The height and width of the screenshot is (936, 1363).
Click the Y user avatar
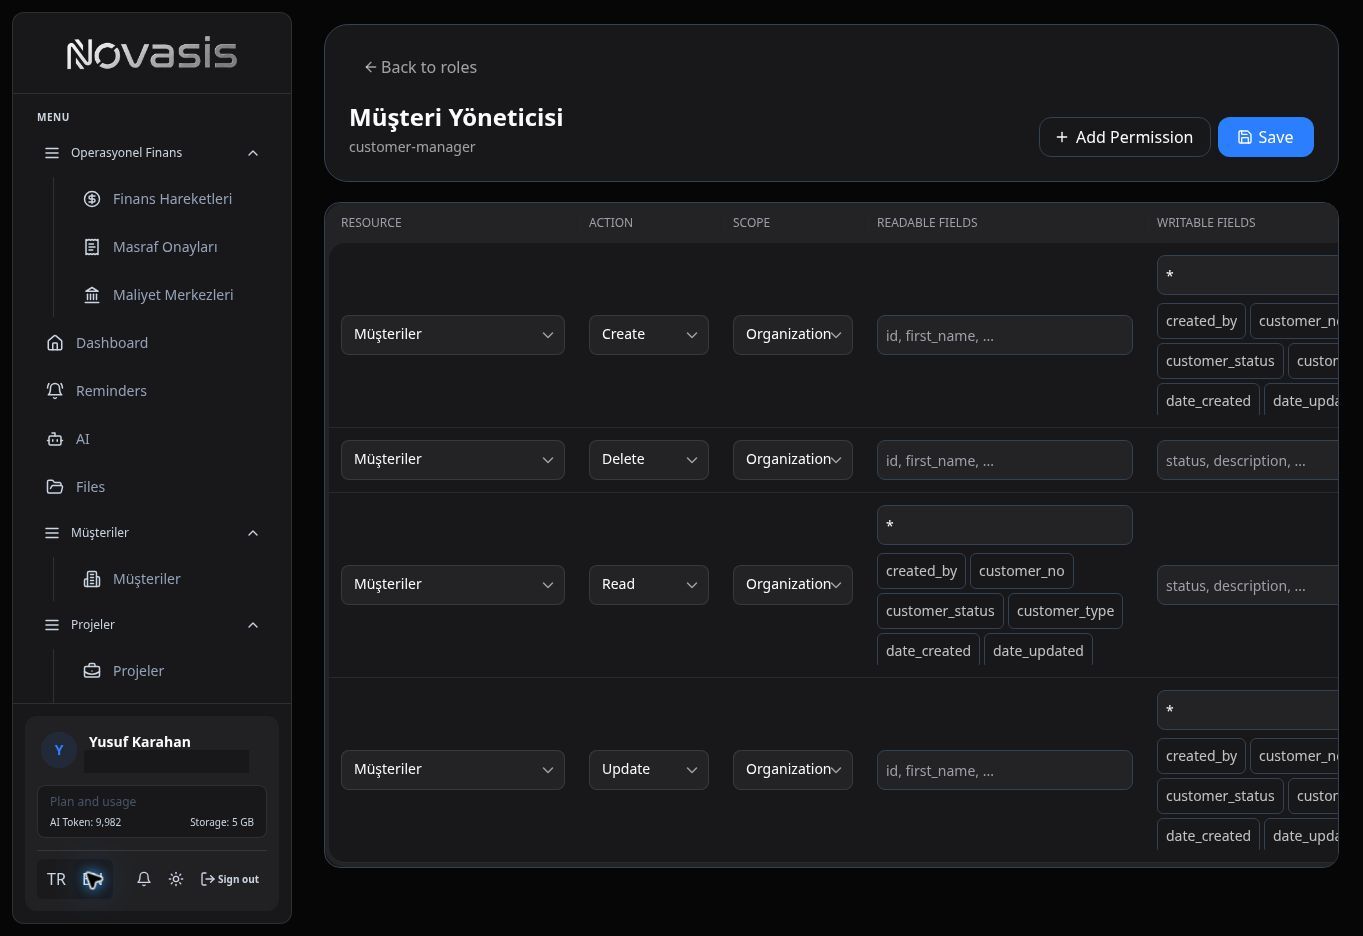(x=59, y=750)
